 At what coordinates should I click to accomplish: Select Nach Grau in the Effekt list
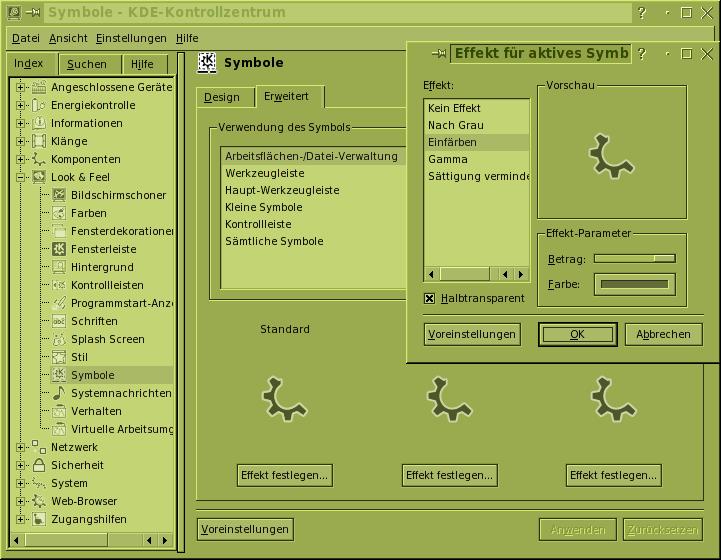tap(476, 125)
